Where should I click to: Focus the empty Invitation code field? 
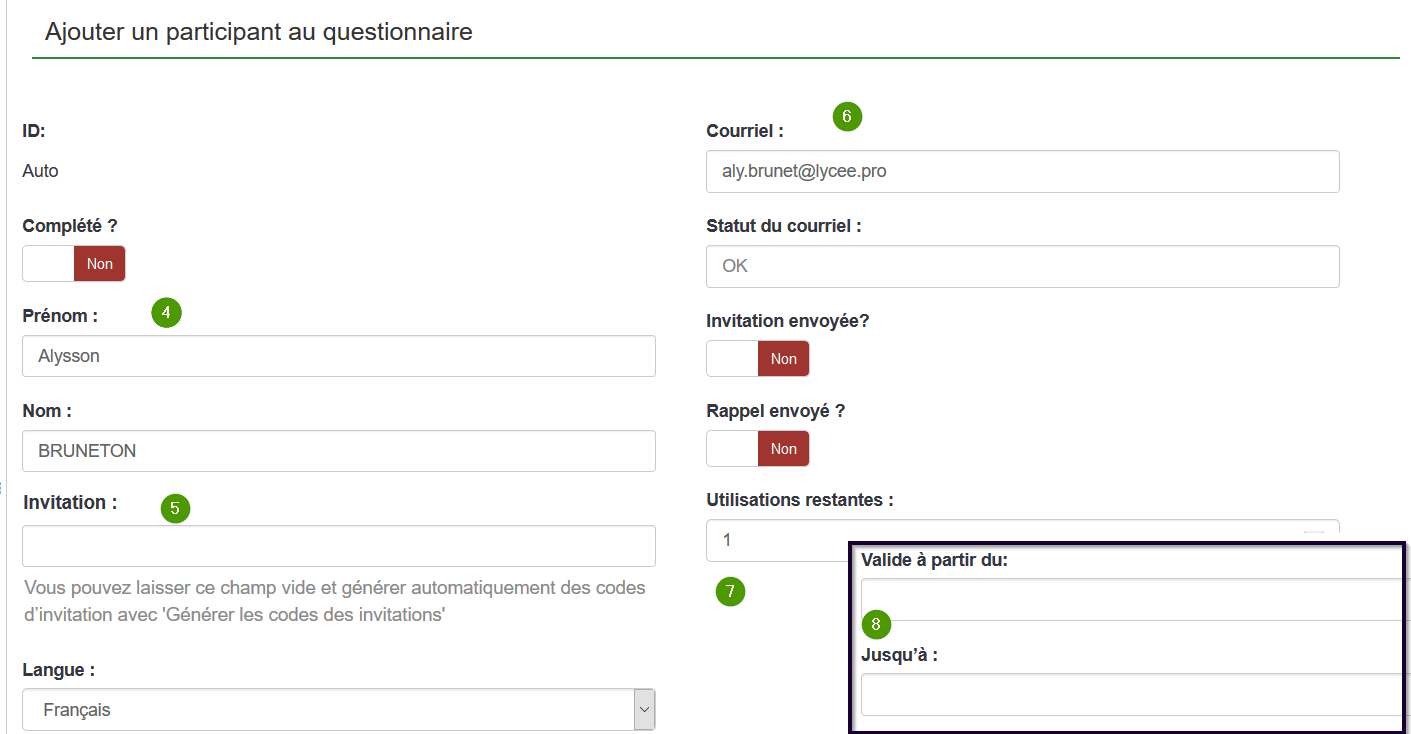click(x=339, y=546)
